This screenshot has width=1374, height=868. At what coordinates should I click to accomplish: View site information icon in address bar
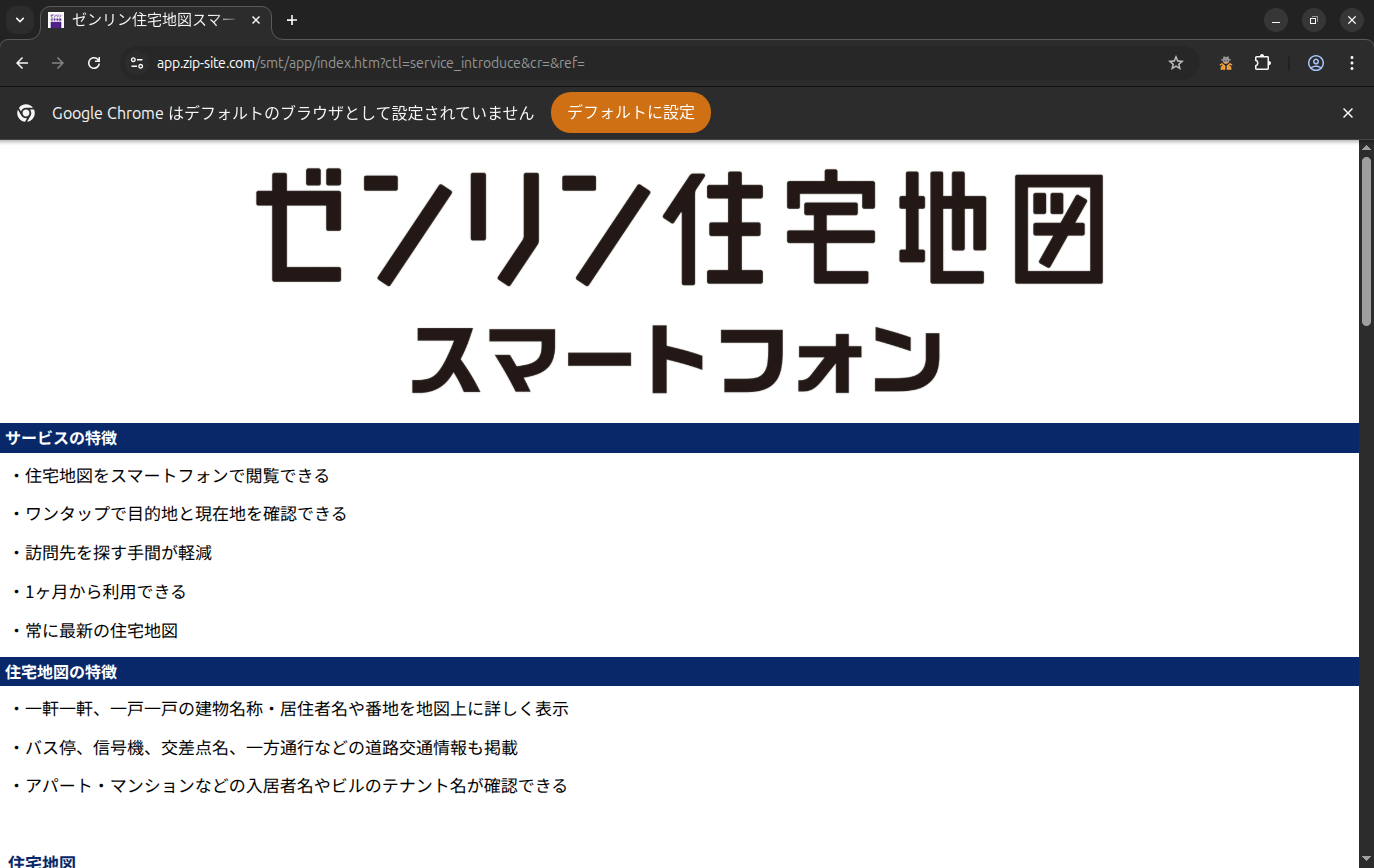coord(138,63)
